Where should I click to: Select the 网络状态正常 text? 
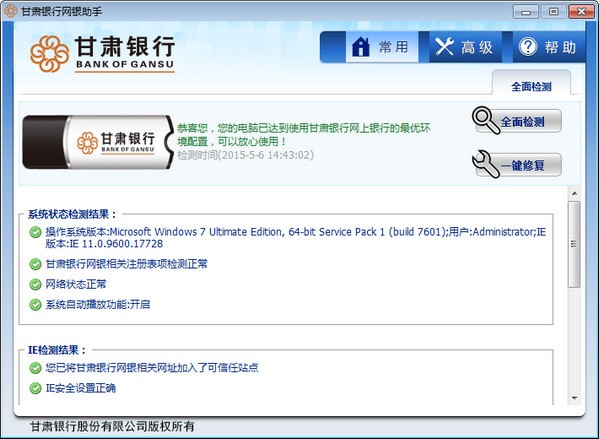tap(76, 284)
